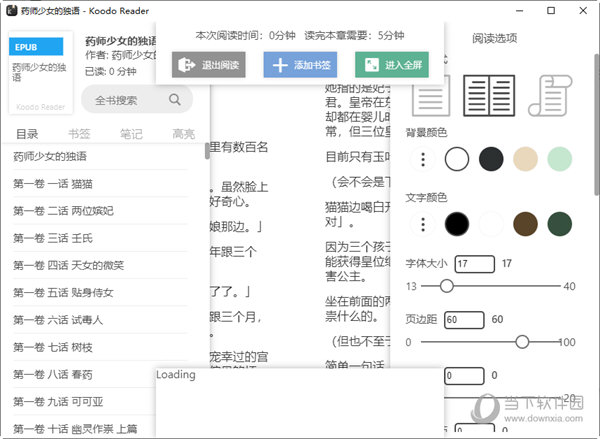Screen dimensions: 600x439
Task: Click the 文字颜色 label
Action: (x=426, y=197)
